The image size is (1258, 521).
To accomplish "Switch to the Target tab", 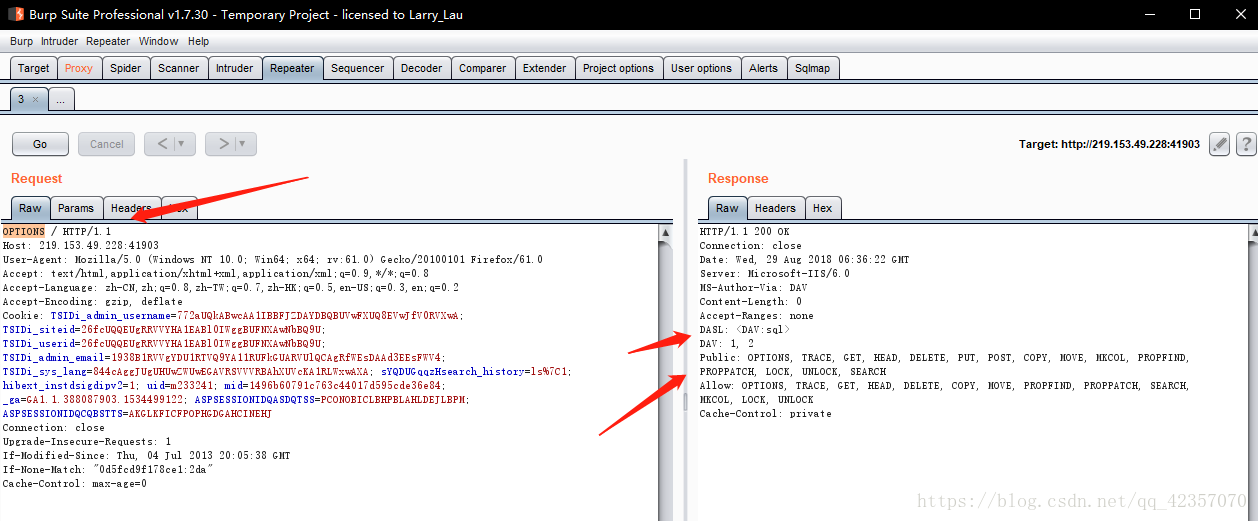I will (x=33, y=68).
